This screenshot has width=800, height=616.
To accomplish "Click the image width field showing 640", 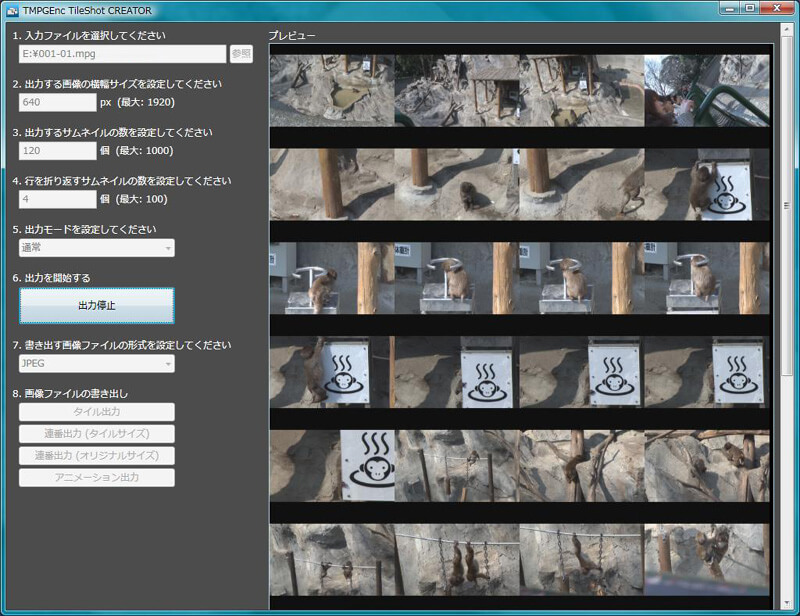I will pos(57,102).
